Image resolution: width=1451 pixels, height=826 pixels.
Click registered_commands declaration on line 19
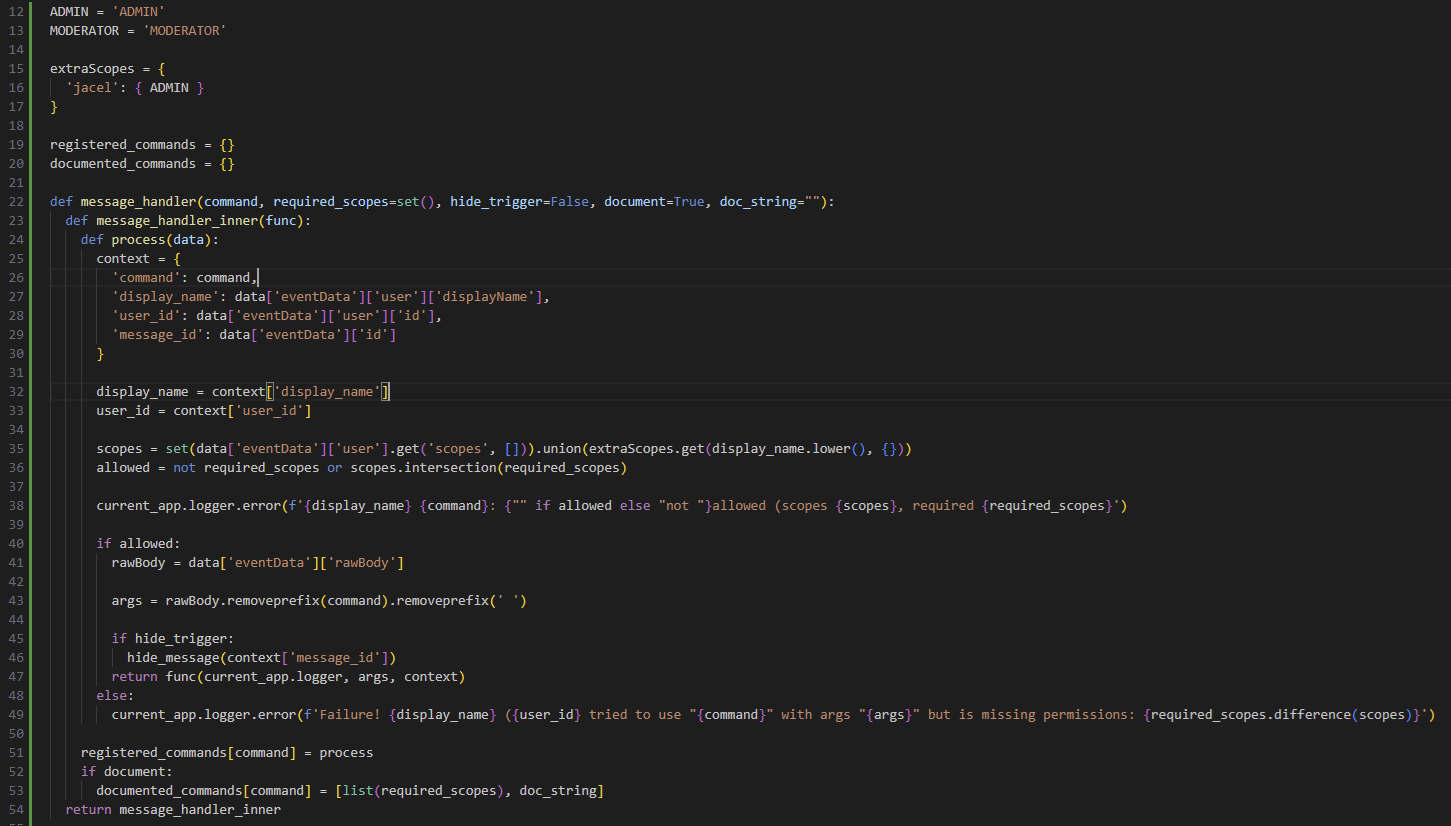(x=122, y=145)
